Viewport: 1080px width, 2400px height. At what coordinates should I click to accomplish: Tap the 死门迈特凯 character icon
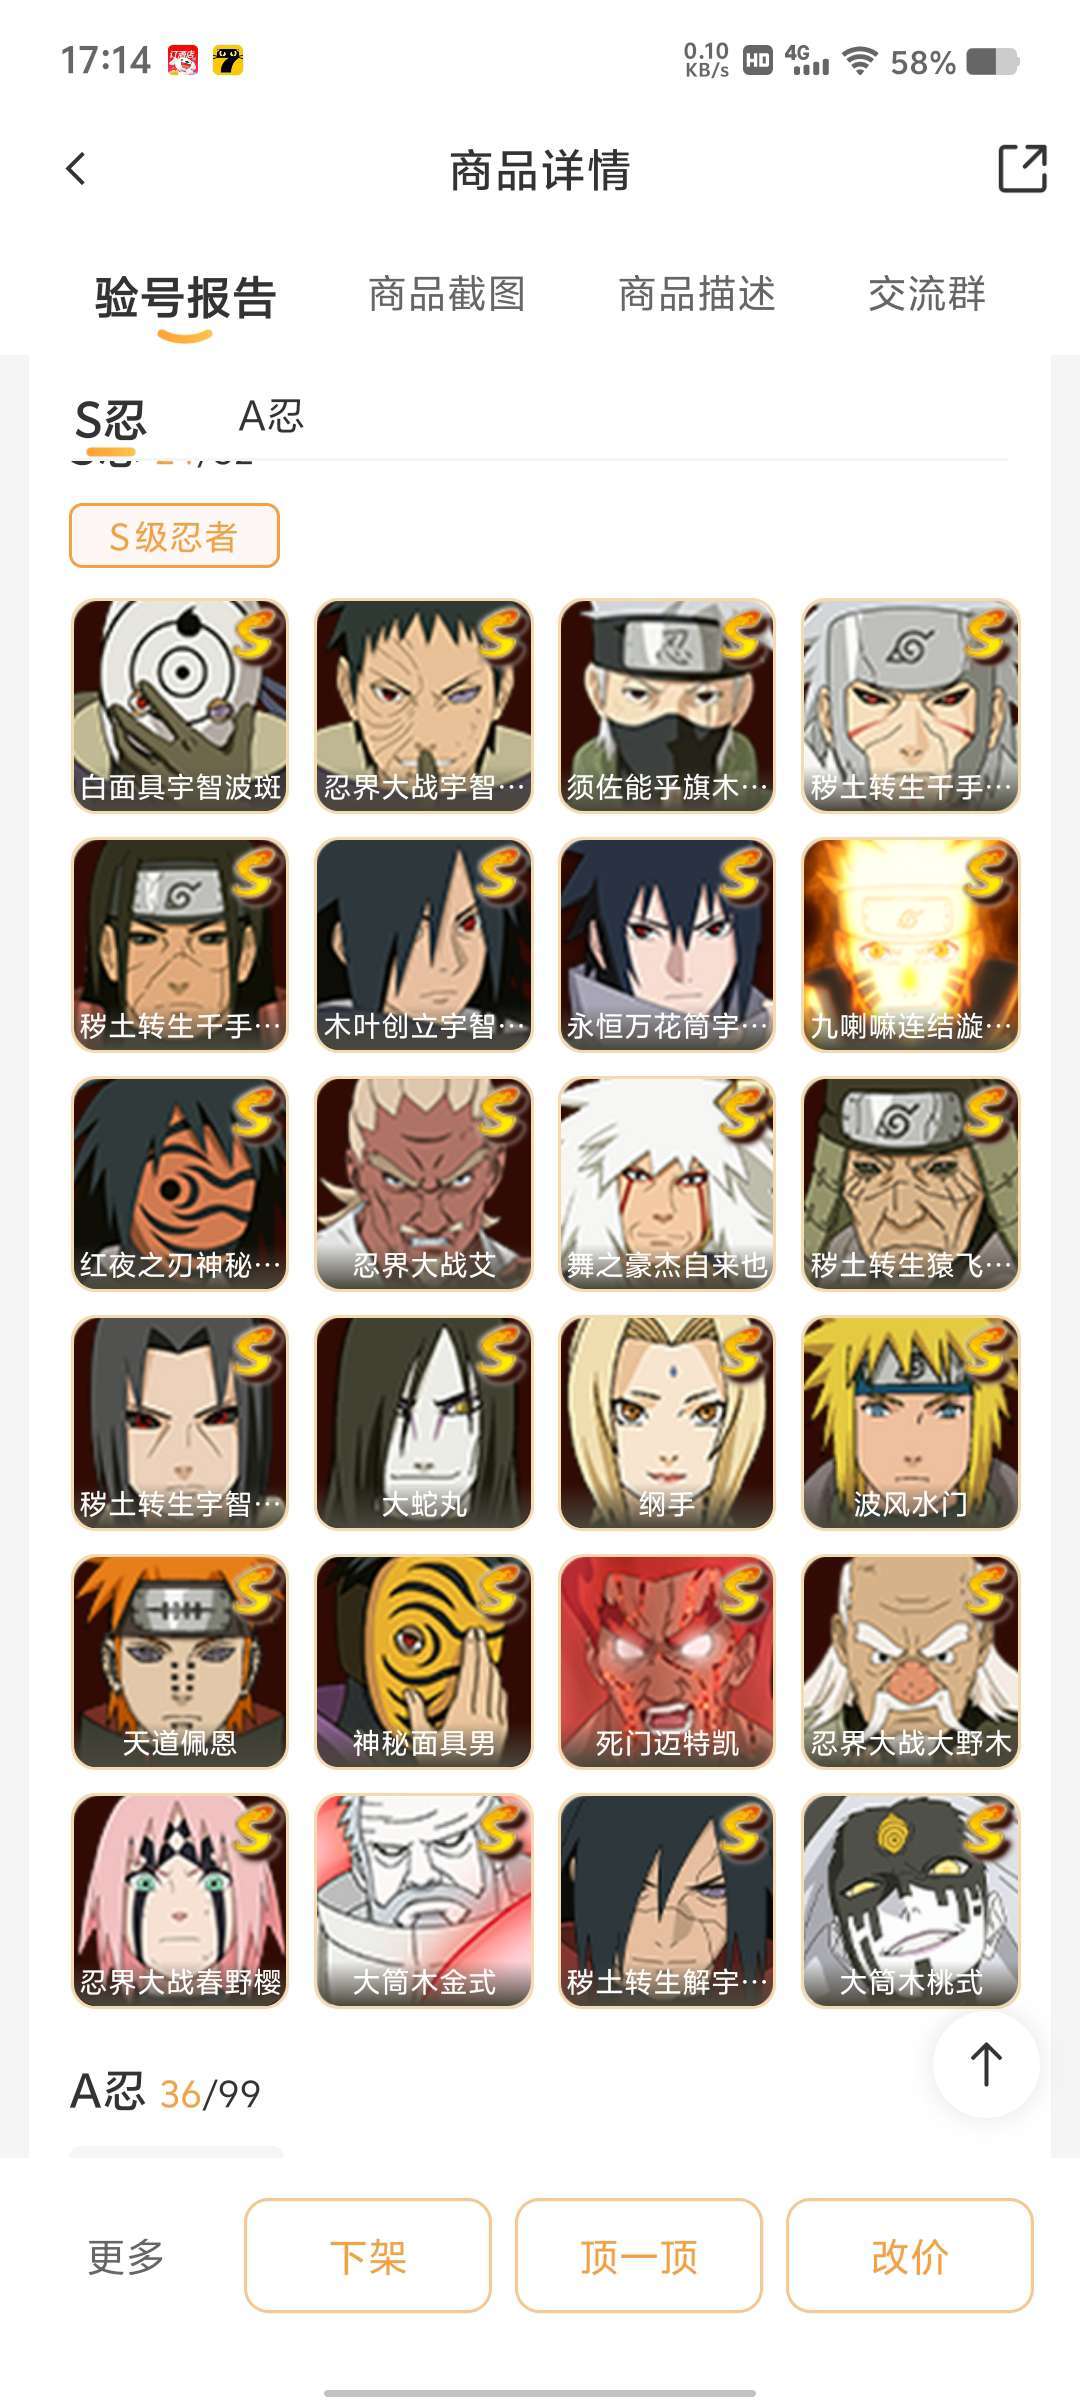coord(667,1662)
